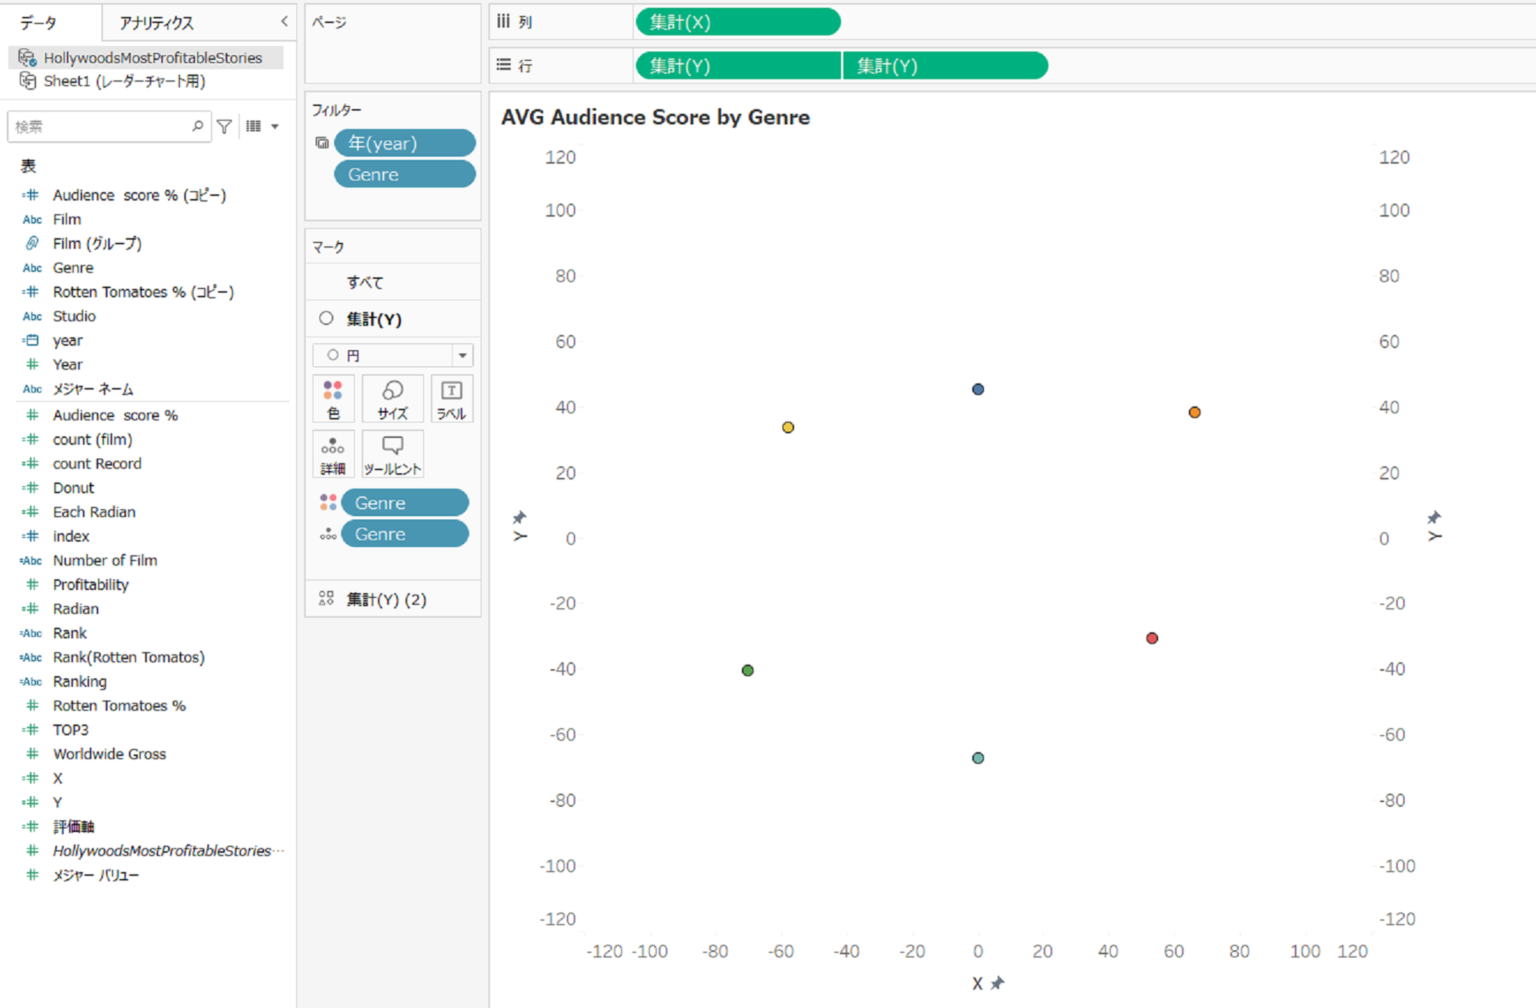Open the mark type dropdown showing 円
Viewport: 1536px width, 1008px height.
461,355
